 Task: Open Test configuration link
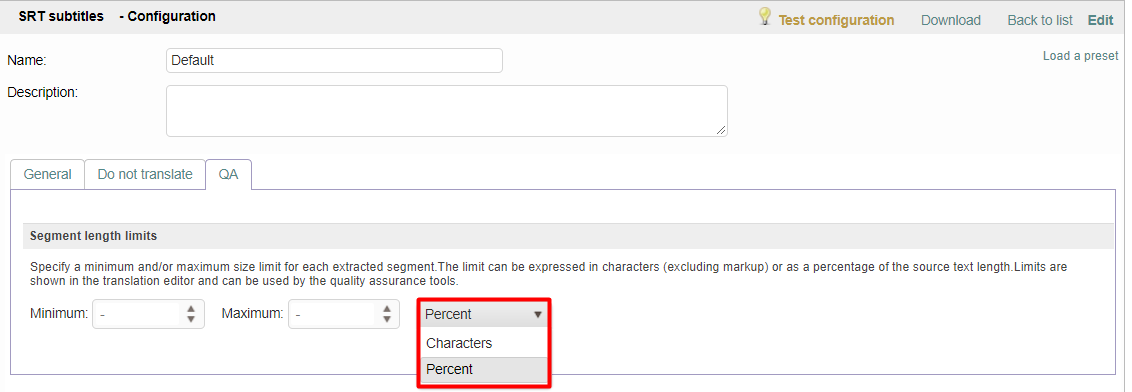click(x=836, y=20)
